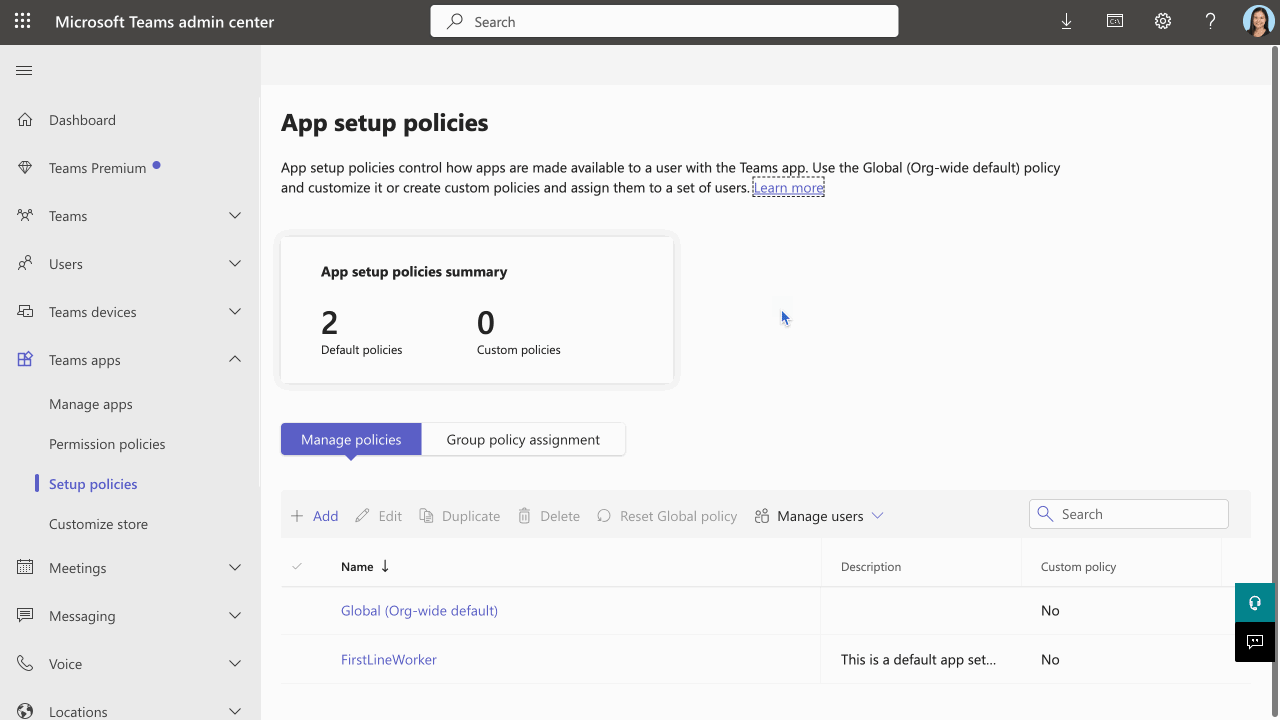This screenshot has width=1280, height=720.
Task: Expand the Locations section chevron
Action: coord(235,712)
